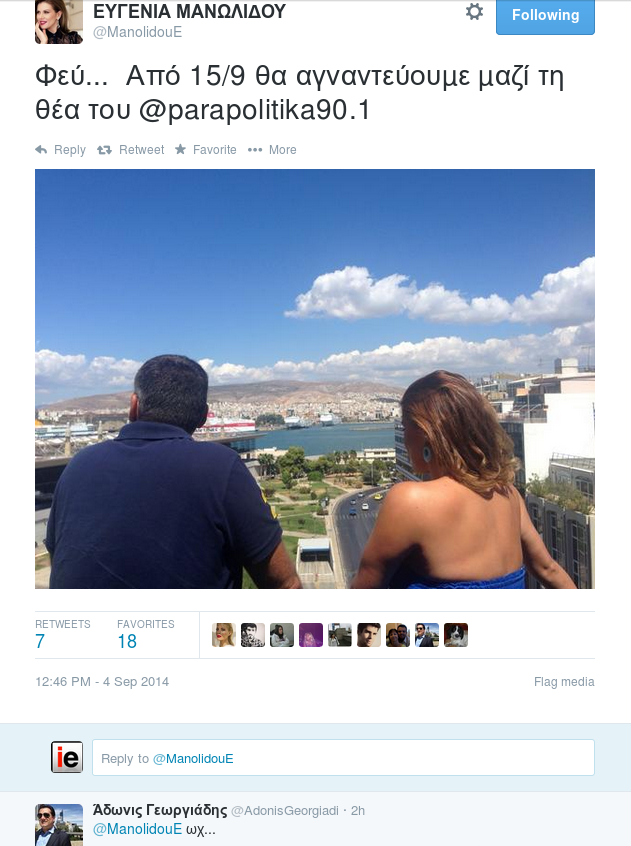Screen dimensions: 631x846
Task: Enlarge the attached harbor view photo
Action: click(x=315, y=379)
